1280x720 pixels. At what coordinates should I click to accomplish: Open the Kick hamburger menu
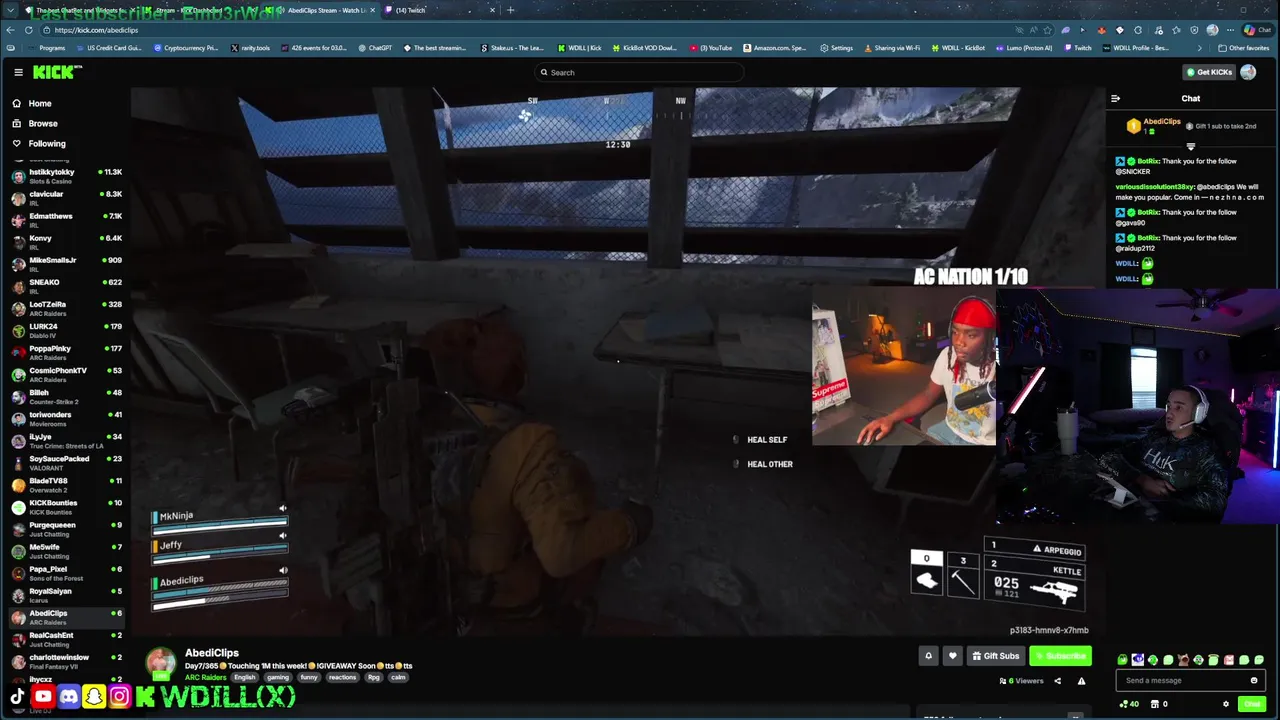point(18,72)
